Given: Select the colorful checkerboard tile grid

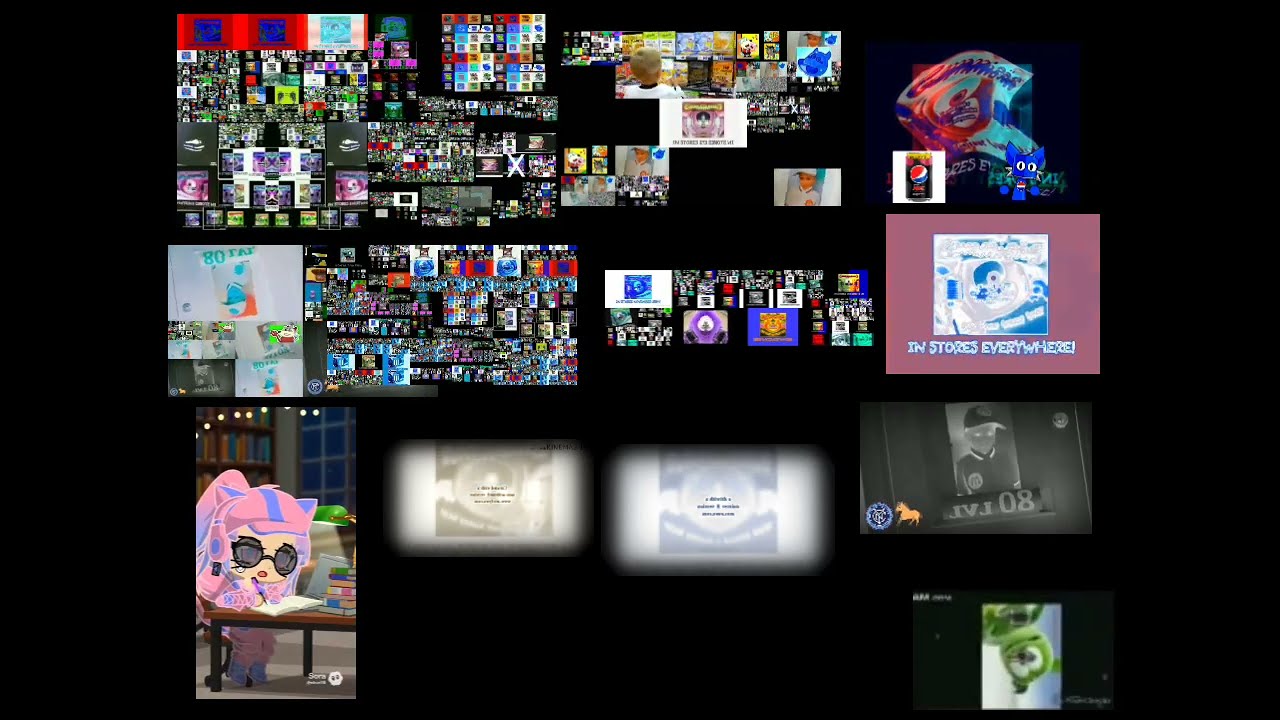Looking at the screenshot, I should [x=494, y=53].
